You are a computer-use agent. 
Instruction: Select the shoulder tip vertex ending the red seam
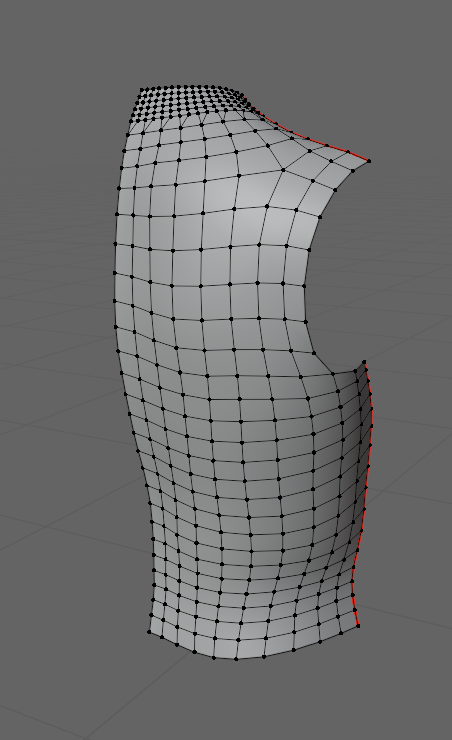pyautogui.click(x=369, y=161)
